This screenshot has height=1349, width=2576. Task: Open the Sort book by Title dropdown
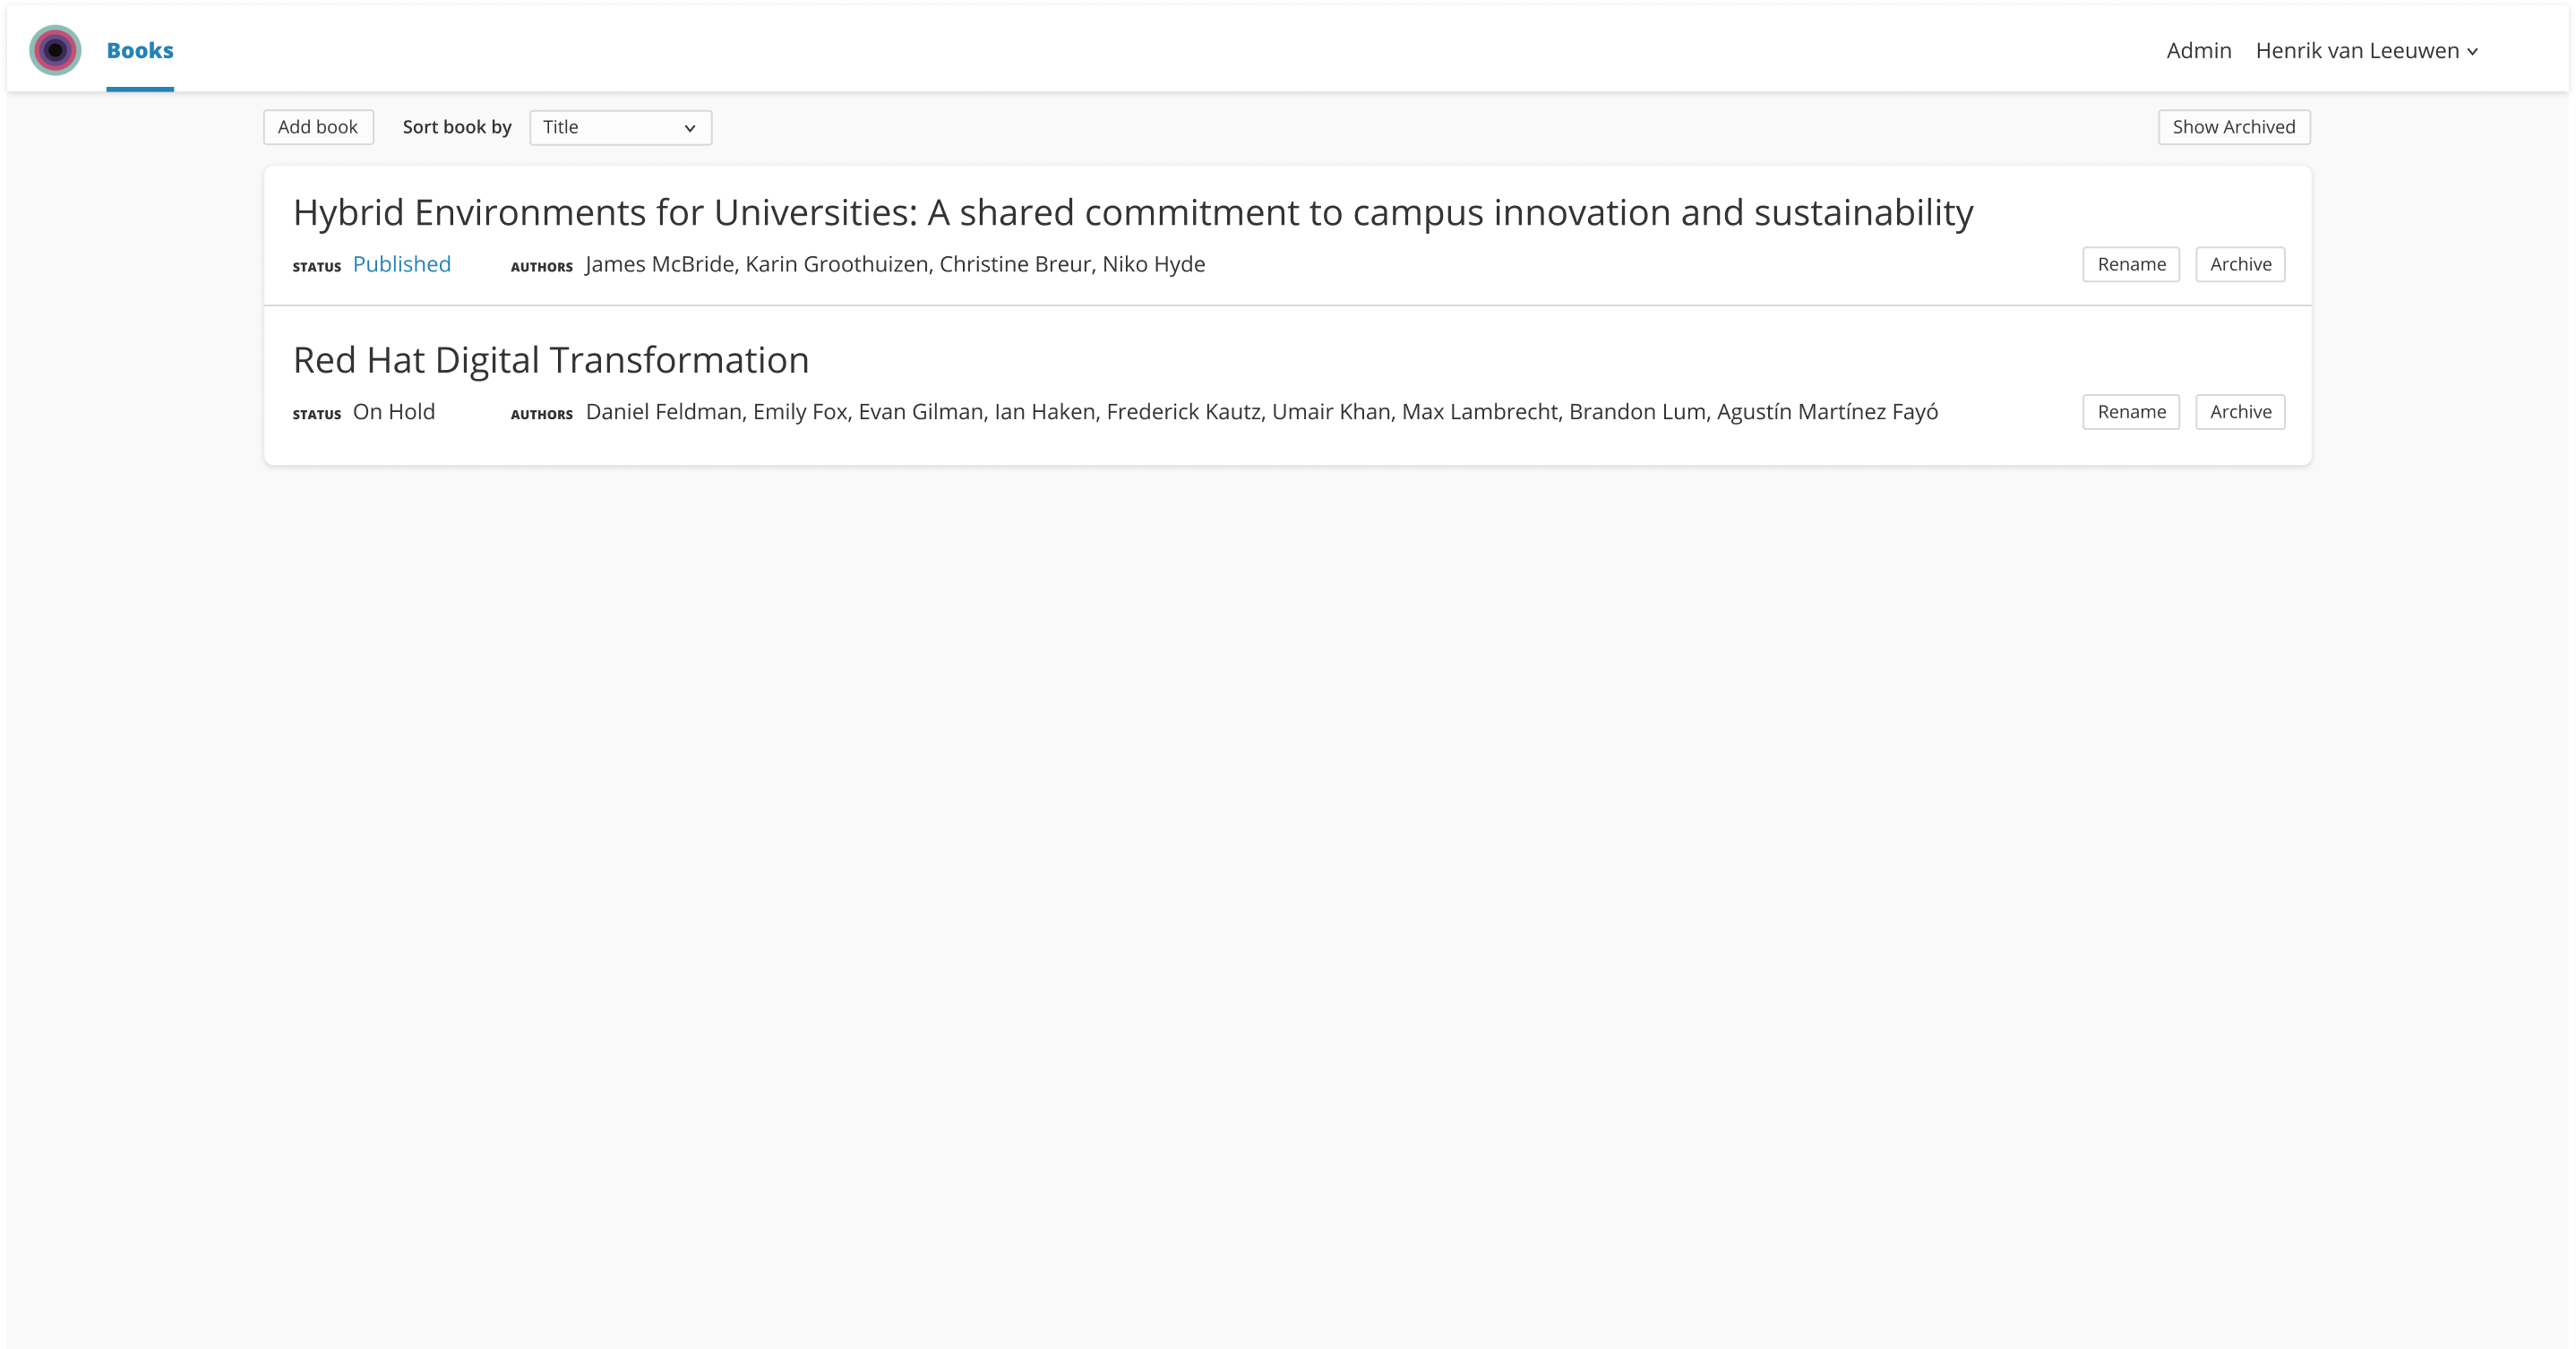coord(620,127)
